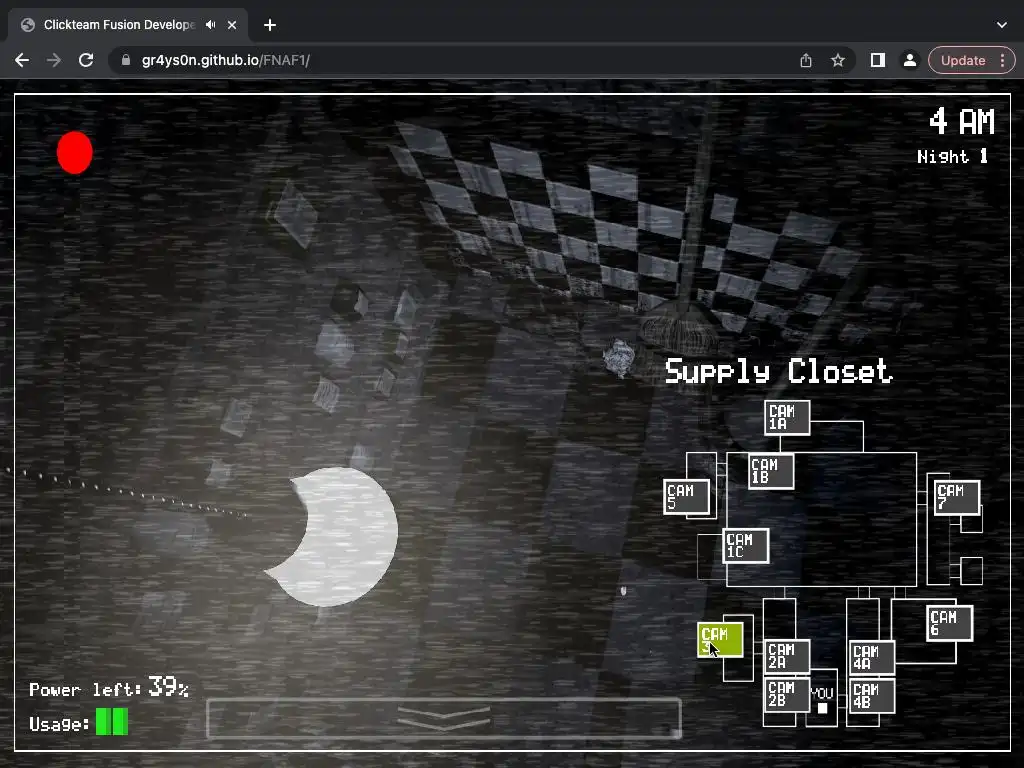Click the Night 1 label
The width and height of the screenshot is (1024, 768).
coord(952,156)
